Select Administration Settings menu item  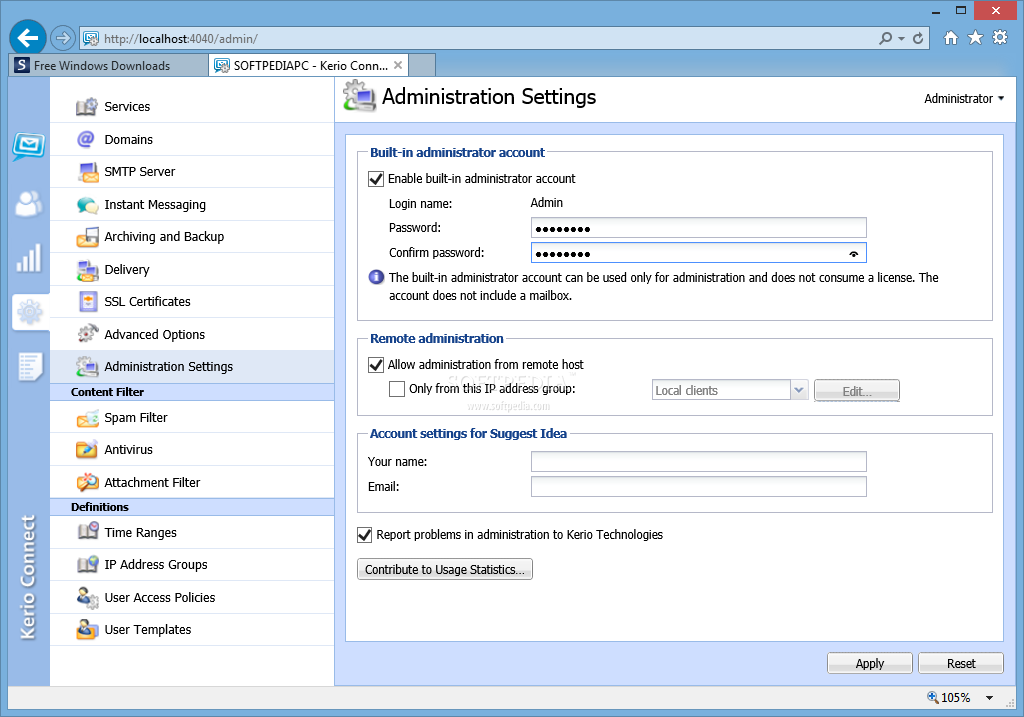(x=192, y=367)
